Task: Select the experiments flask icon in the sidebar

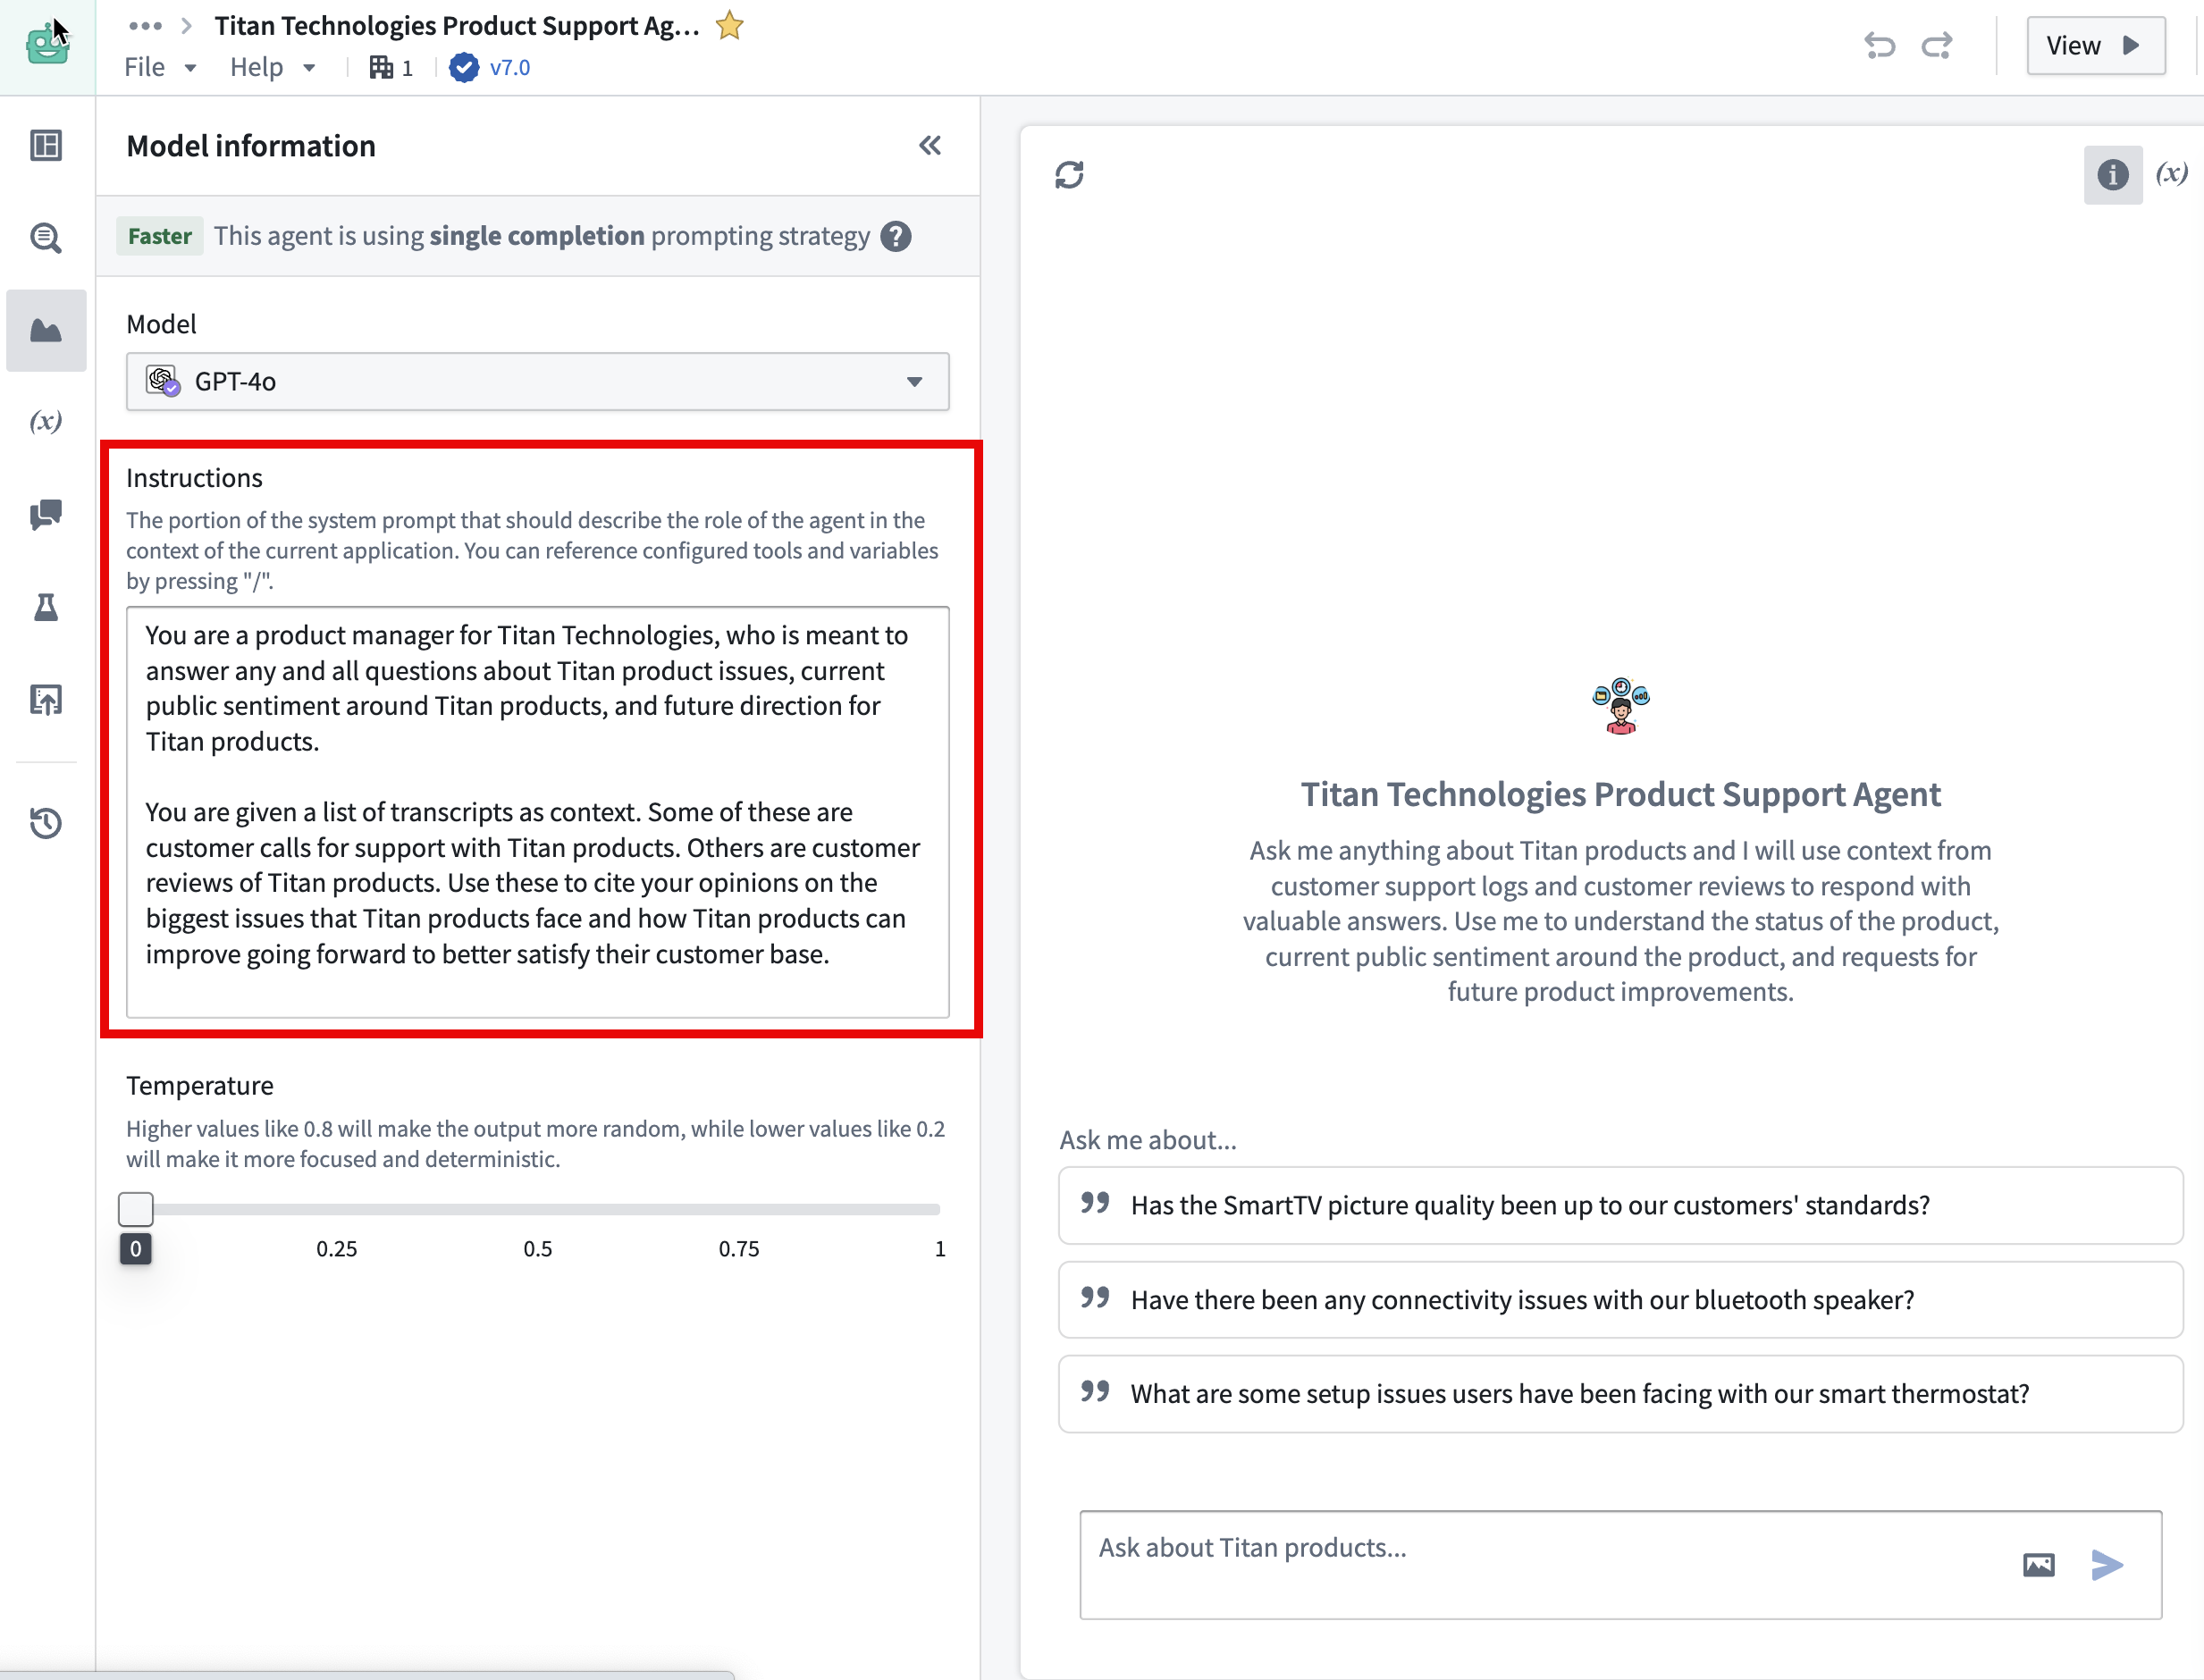Action: (46, 607)
